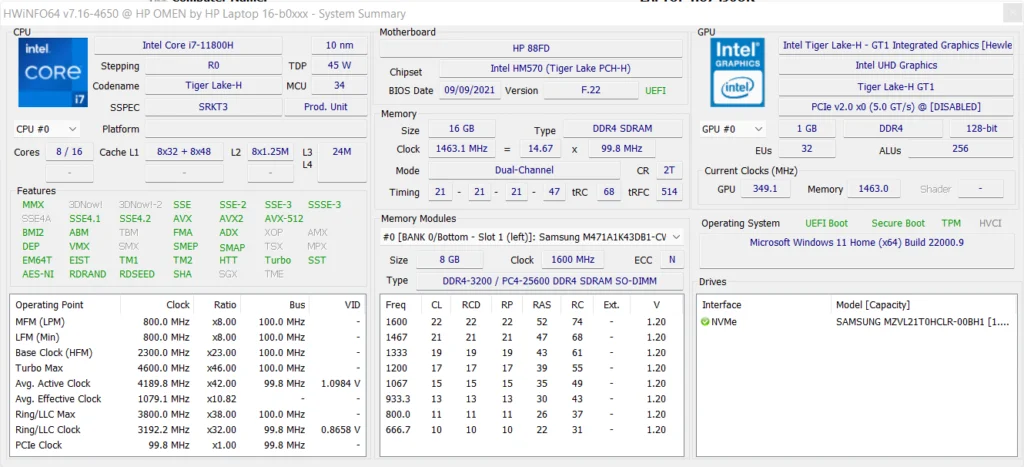Viewport: 1024px width, 467px height.
Task: Click the Prod. Unit field
Action: 326,106
